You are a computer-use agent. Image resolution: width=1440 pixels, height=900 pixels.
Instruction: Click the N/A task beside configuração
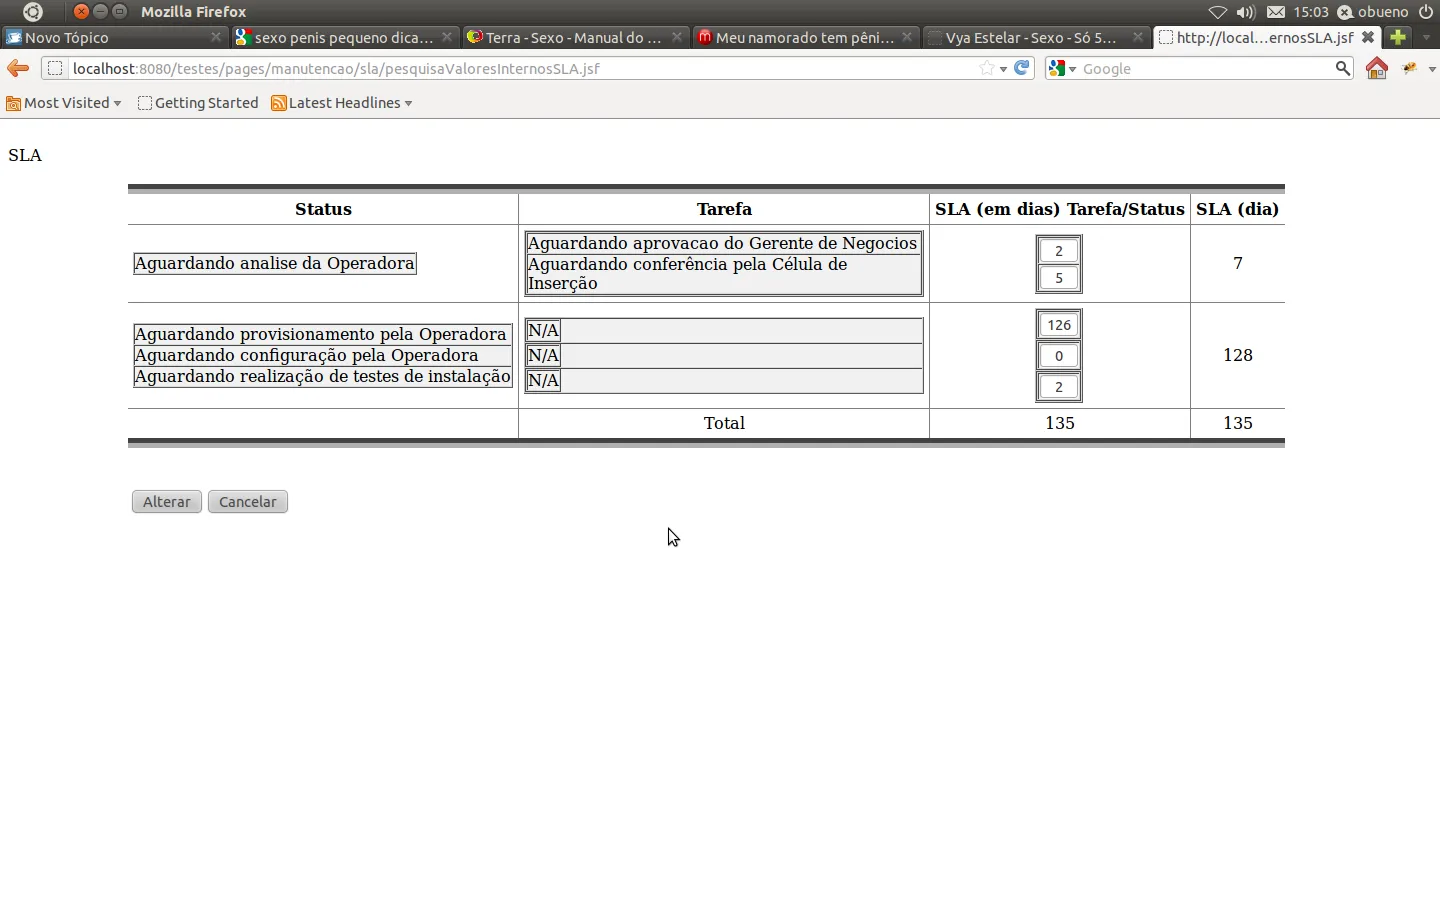543,355
